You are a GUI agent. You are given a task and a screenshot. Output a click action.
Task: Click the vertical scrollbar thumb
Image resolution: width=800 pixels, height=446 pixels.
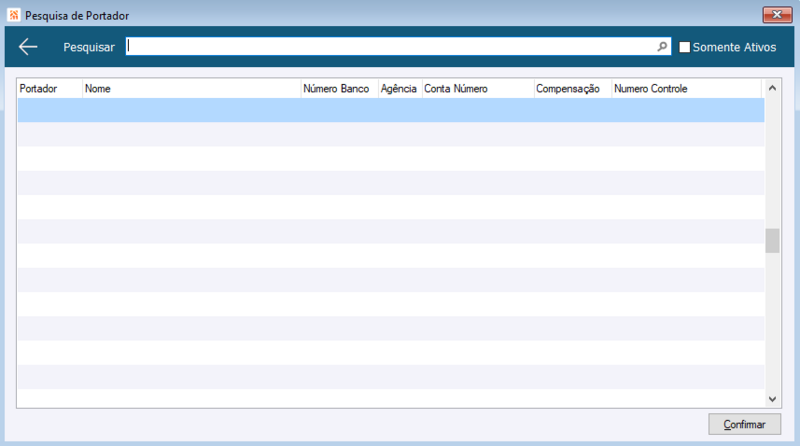772,240
